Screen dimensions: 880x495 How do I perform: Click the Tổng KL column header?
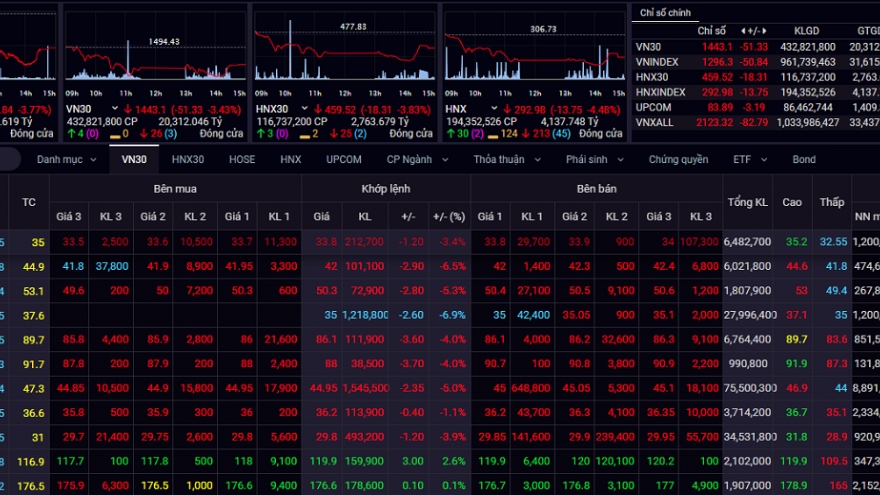pyautogui.click(x=747, y=202)
